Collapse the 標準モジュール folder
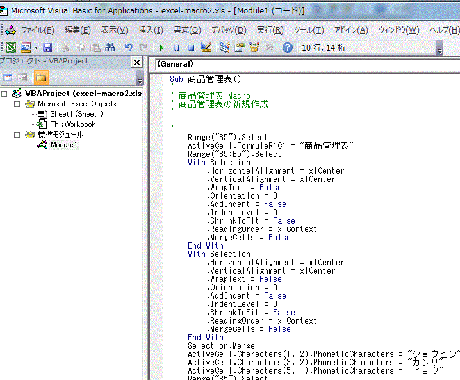The image size is (460, 380). [x=17, y=135]
